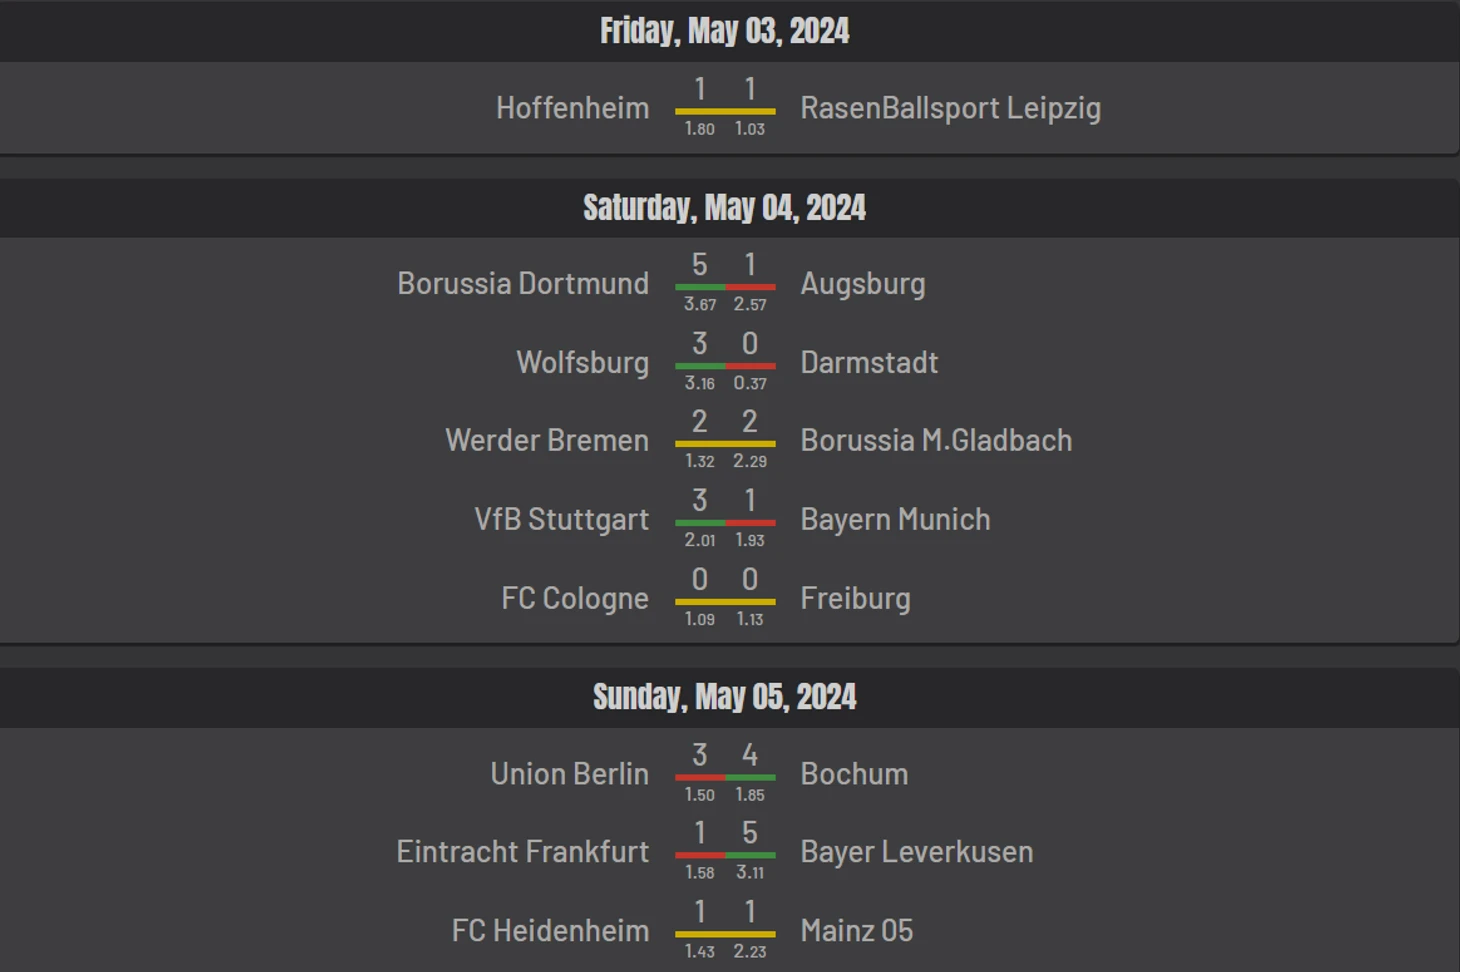
Task: Click the Bochum team name
Action: tap(854, 774)
